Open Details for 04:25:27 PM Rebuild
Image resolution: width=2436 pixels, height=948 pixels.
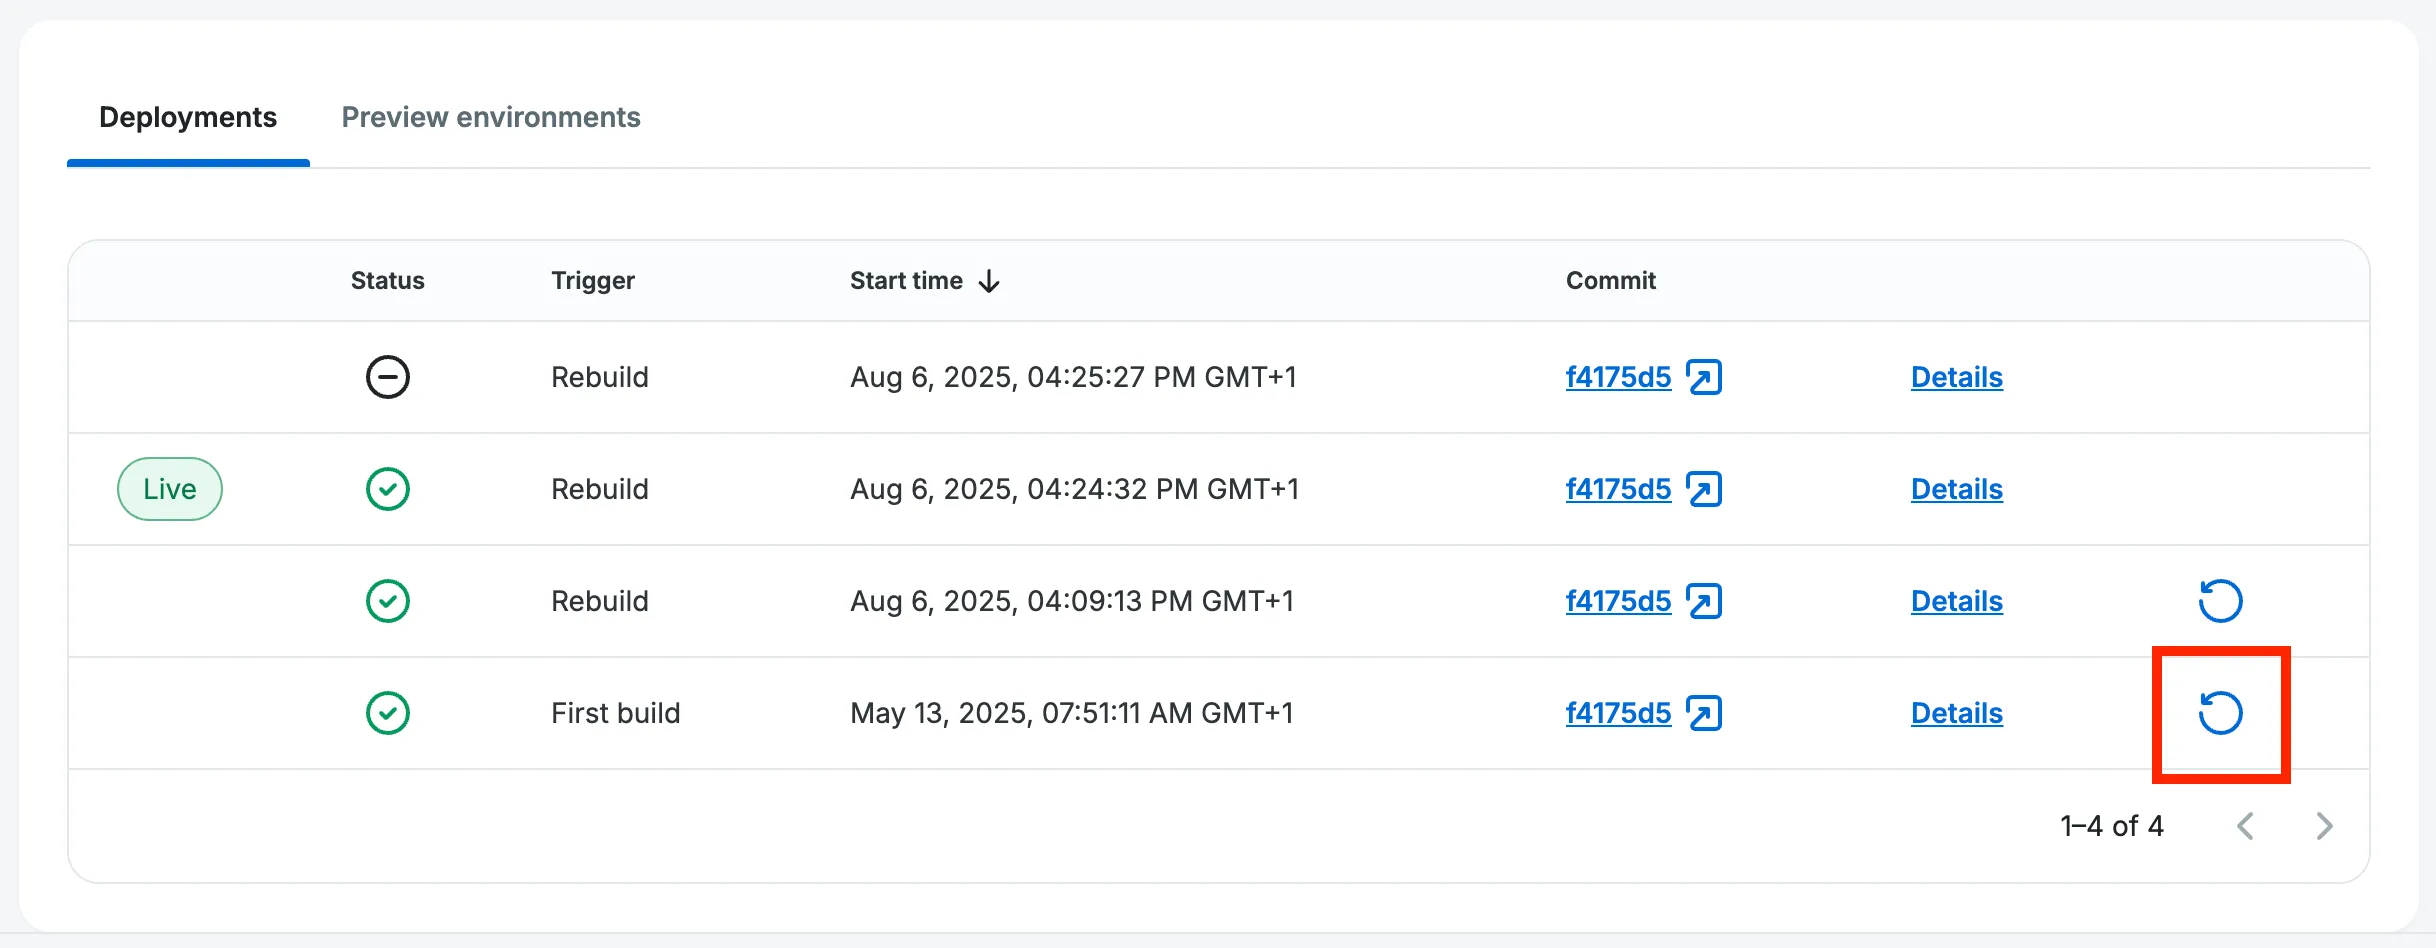pos(1956,377)
